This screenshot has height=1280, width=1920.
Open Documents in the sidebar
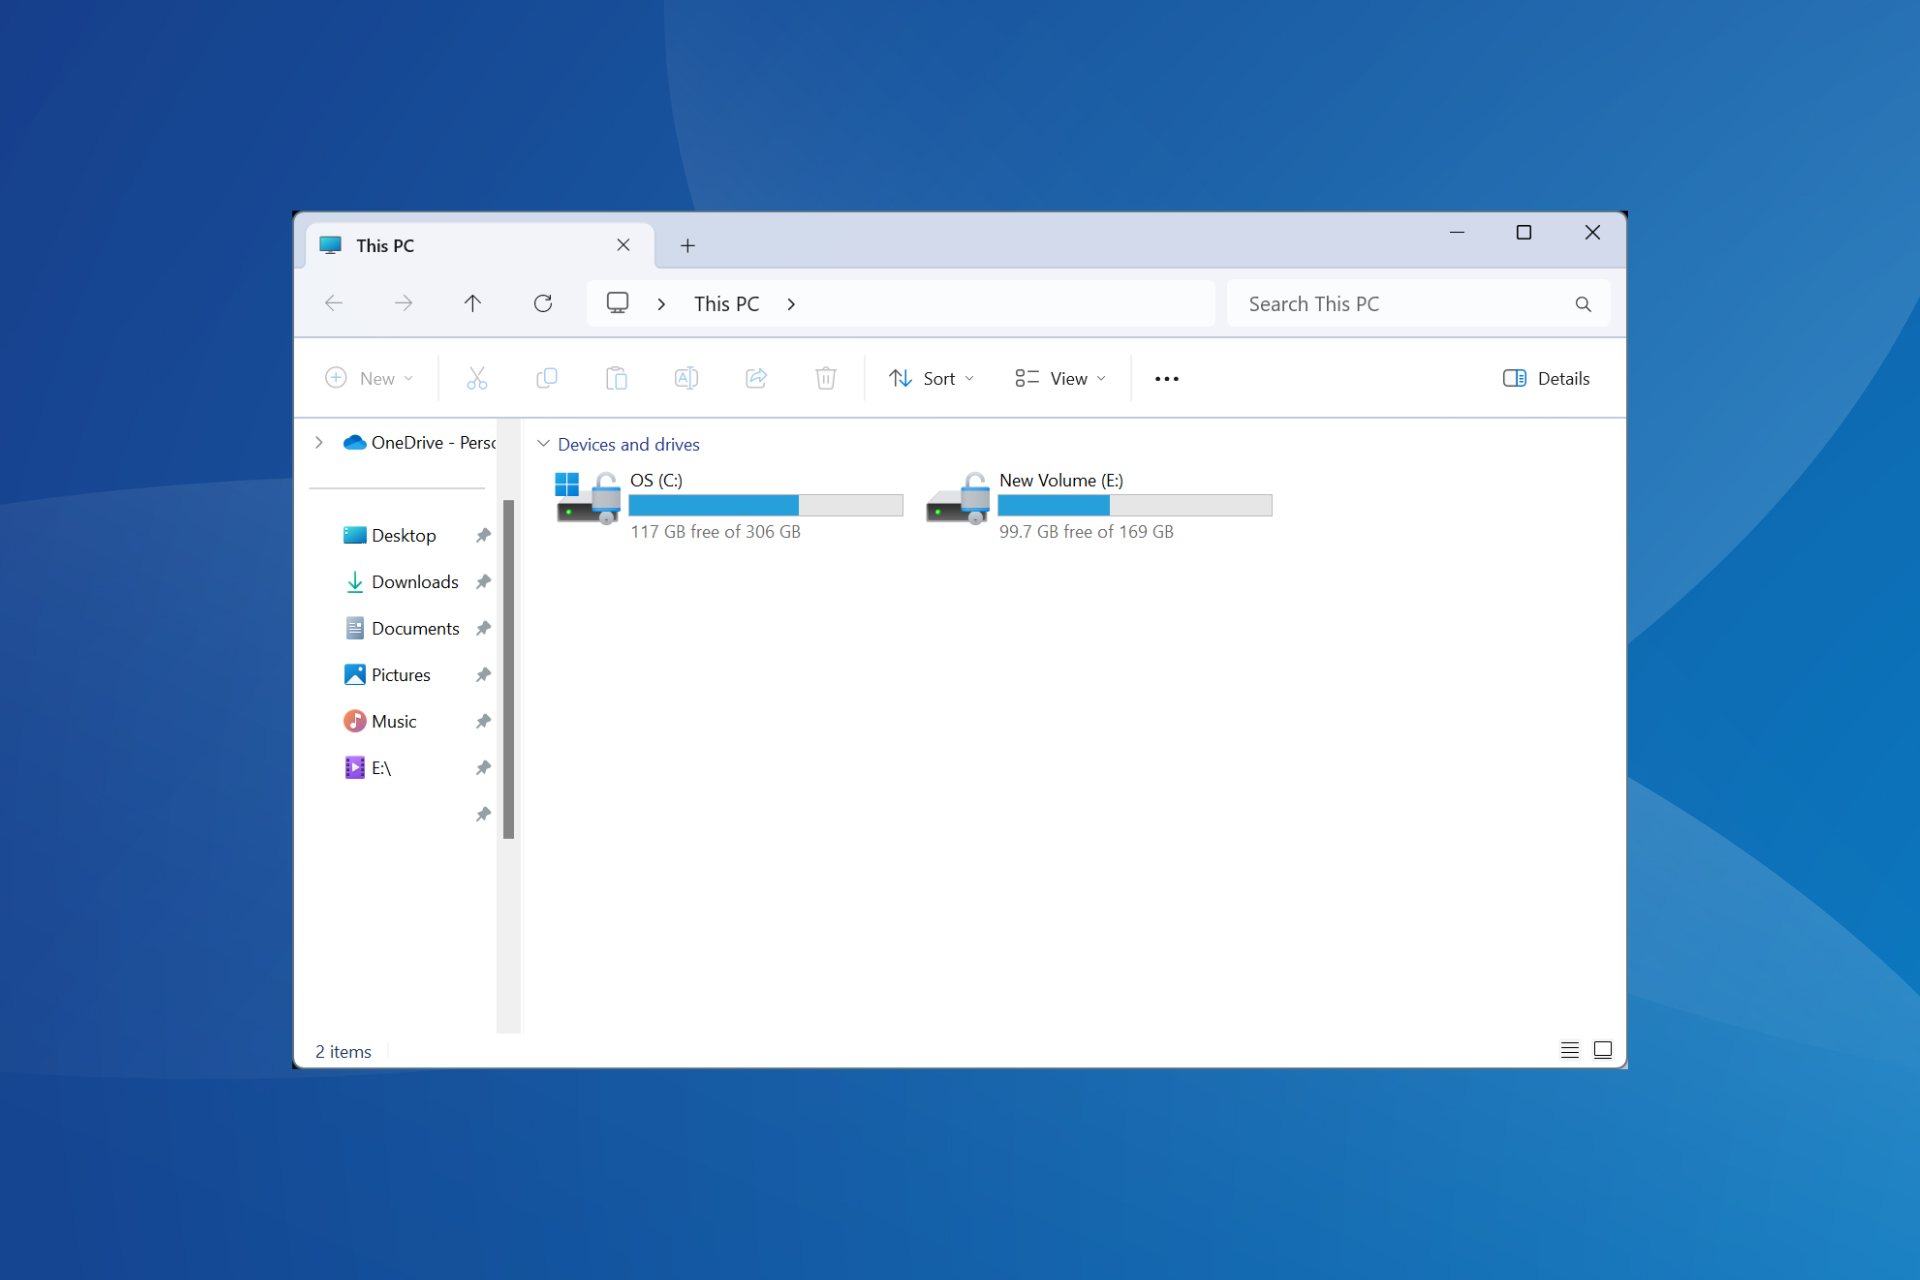415,628
